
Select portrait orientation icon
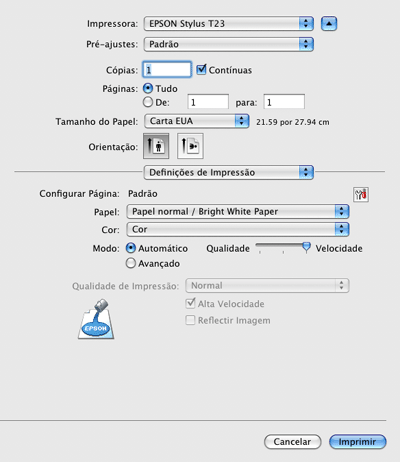point(156,146)
